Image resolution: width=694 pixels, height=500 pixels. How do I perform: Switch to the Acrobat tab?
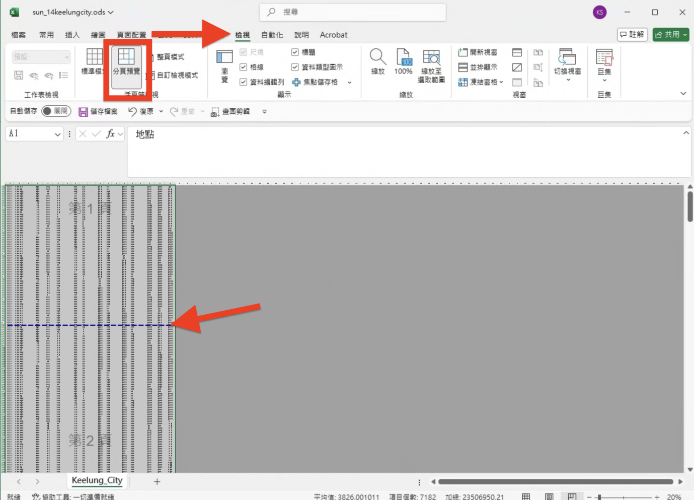pos(334,35)
